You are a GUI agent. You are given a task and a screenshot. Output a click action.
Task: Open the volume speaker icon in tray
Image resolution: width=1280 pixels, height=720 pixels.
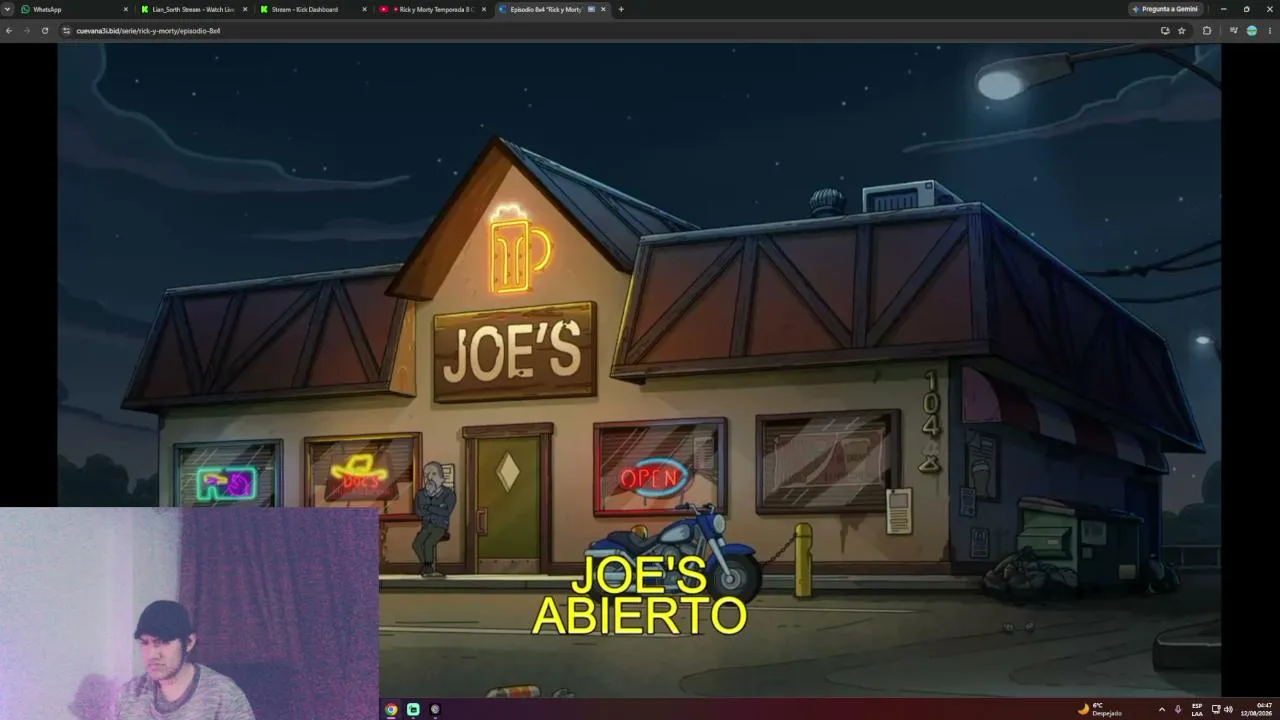(1228, 709)
